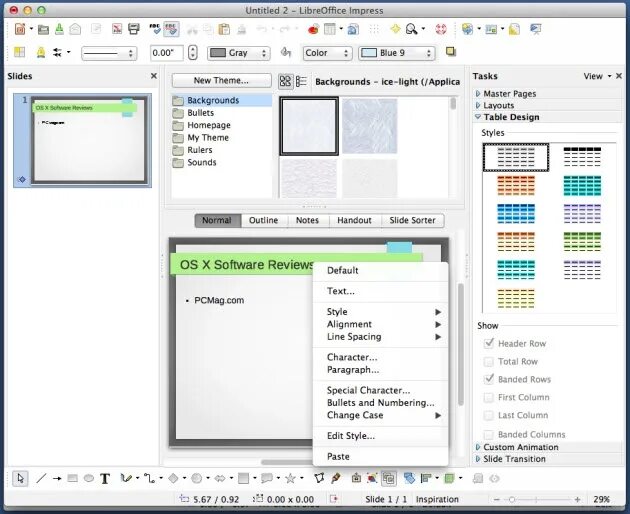Apply the orange table design style
The image size is (630, 514).
coord(516,185)
